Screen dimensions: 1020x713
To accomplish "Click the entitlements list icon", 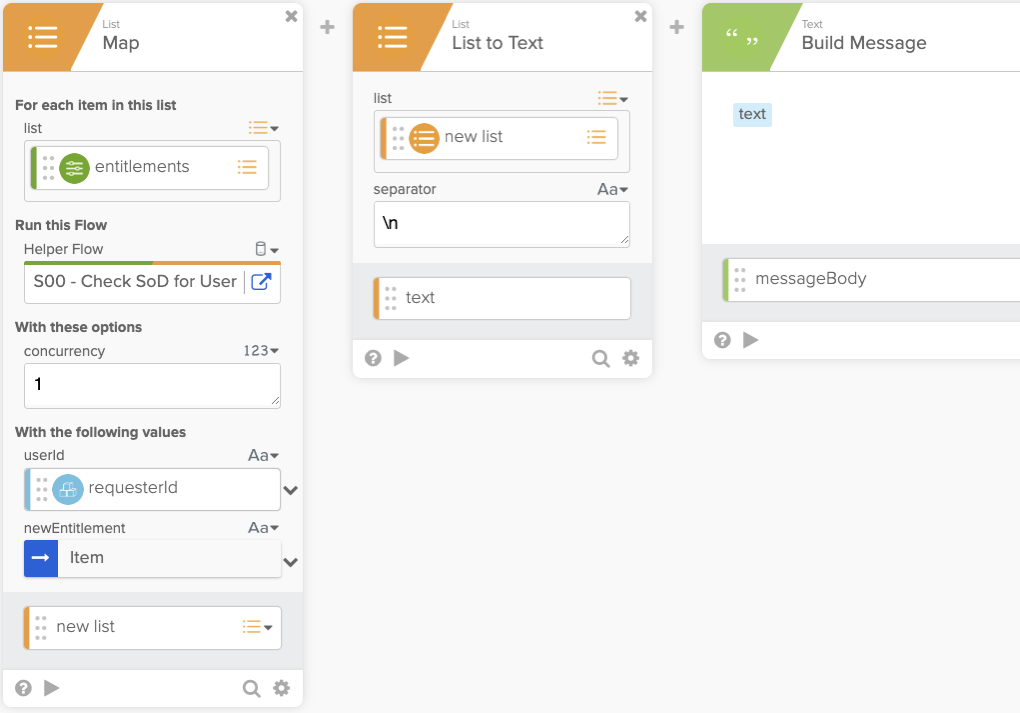I will 246,168.
